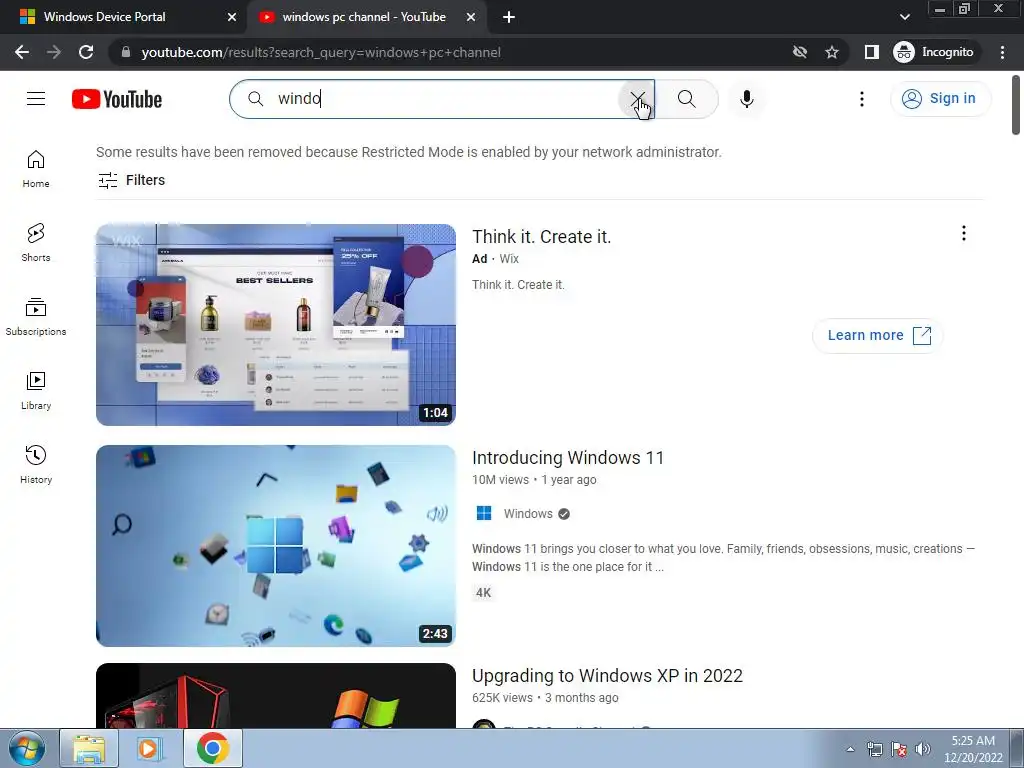1024x768 pixels.
Task: Open the Windows XP video thumbnail
Action: click(276, 696)
